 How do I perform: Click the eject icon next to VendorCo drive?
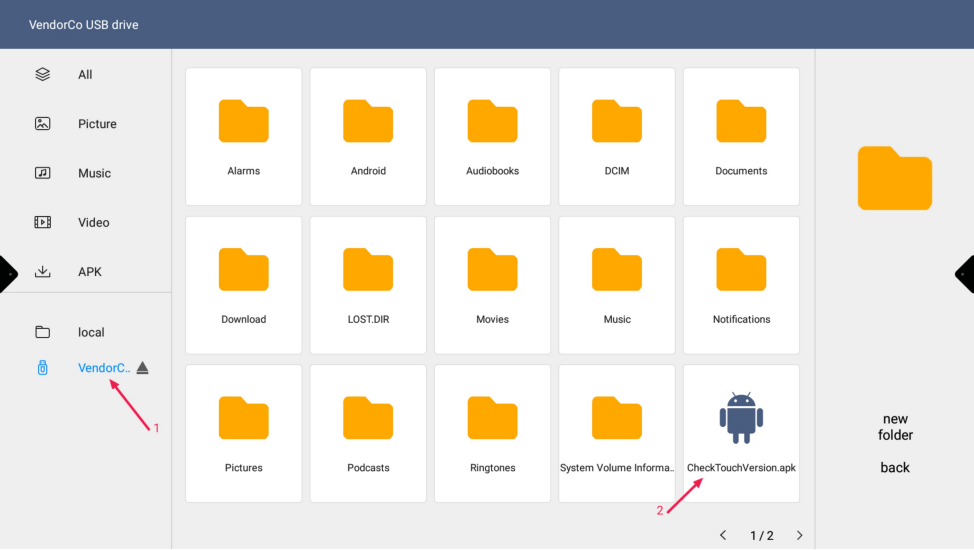click(x=142, y=368)
